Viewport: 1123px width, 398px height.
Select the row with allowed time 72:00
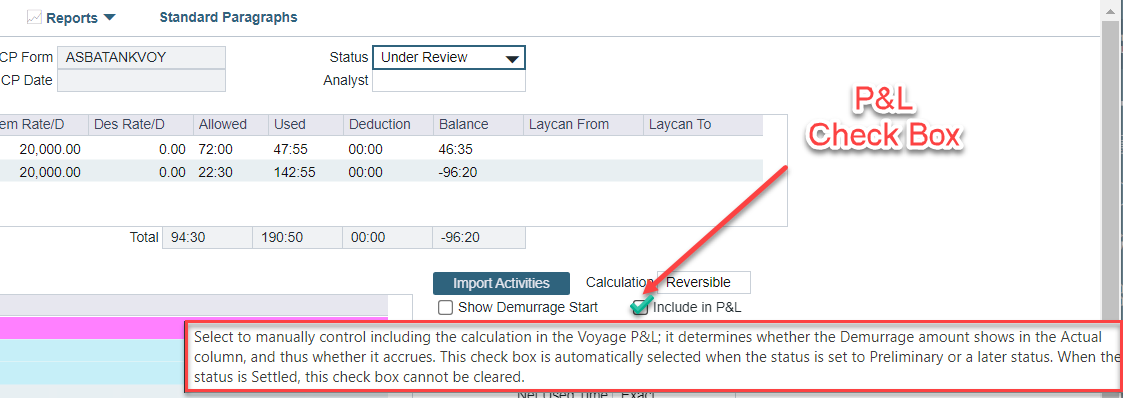point(381,150)
